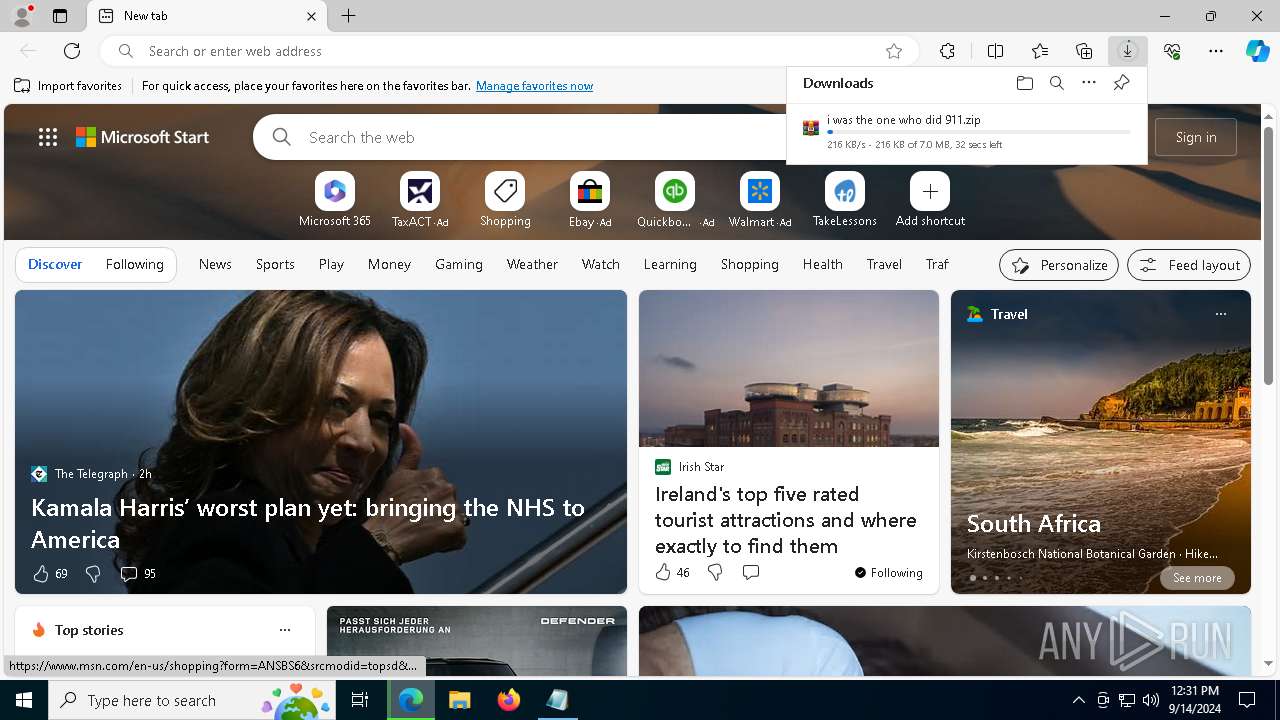Toggle Split screen view
The width and height of the screenshot is (1280, 720).
[x=995, y=51]
